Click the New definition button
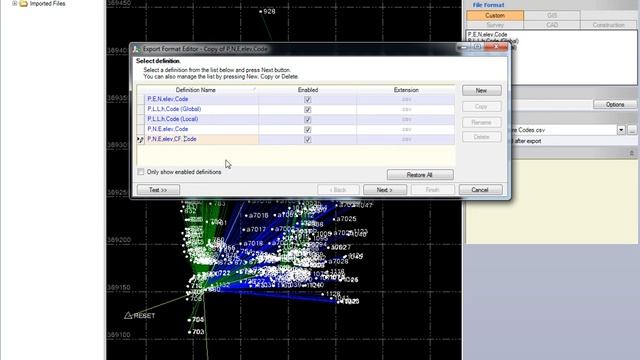Screen dimensions: 640x360 [x=482, y=91]
